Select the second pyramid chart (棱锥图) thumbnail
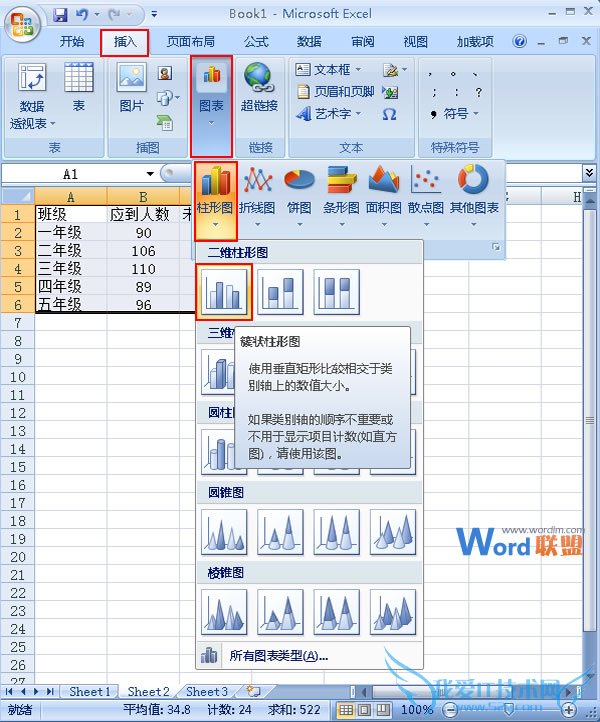This screenshot has width=600, height=722. coord(280,612)
